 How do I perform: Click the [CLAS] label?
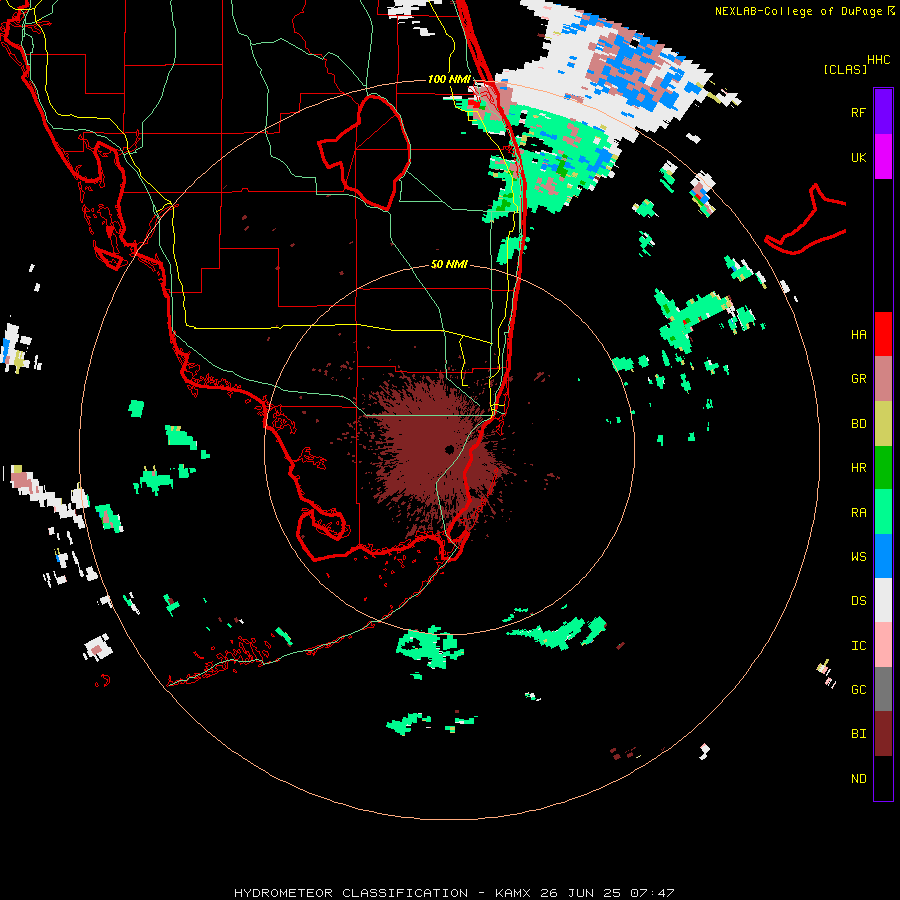(x=845, y=69)
